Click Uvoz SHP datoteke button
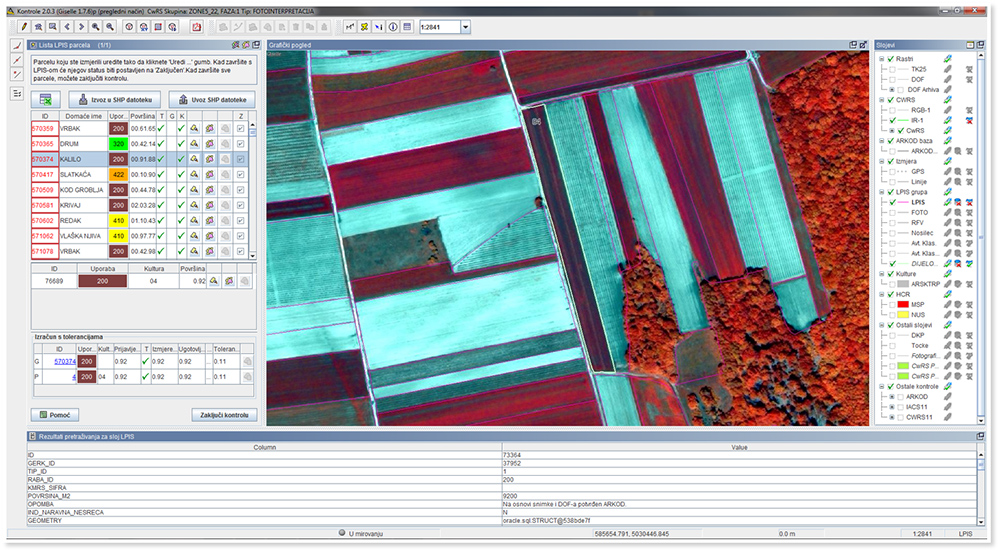Viewport: 1000px width, 552px height. [212, 99]
